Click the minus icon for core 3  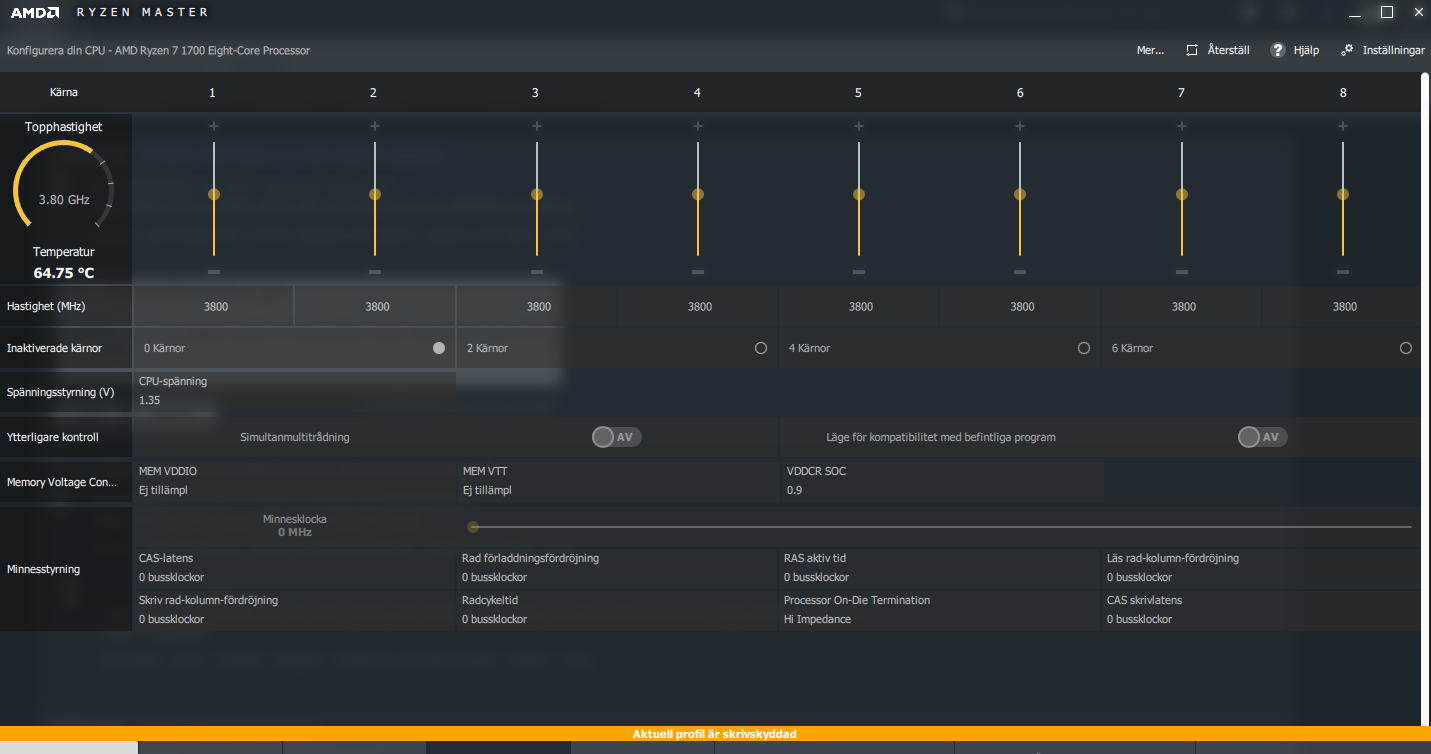537,272
